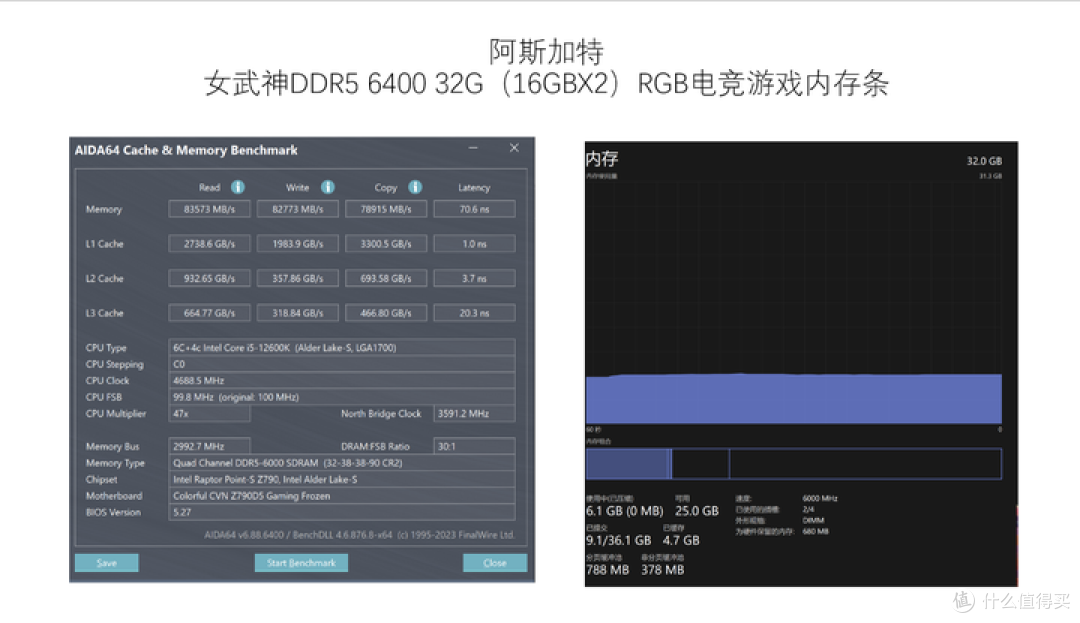The image size is (1080, 623).
Task: Click the non-paged pool value 378 MB
Action: click(663, 570)
